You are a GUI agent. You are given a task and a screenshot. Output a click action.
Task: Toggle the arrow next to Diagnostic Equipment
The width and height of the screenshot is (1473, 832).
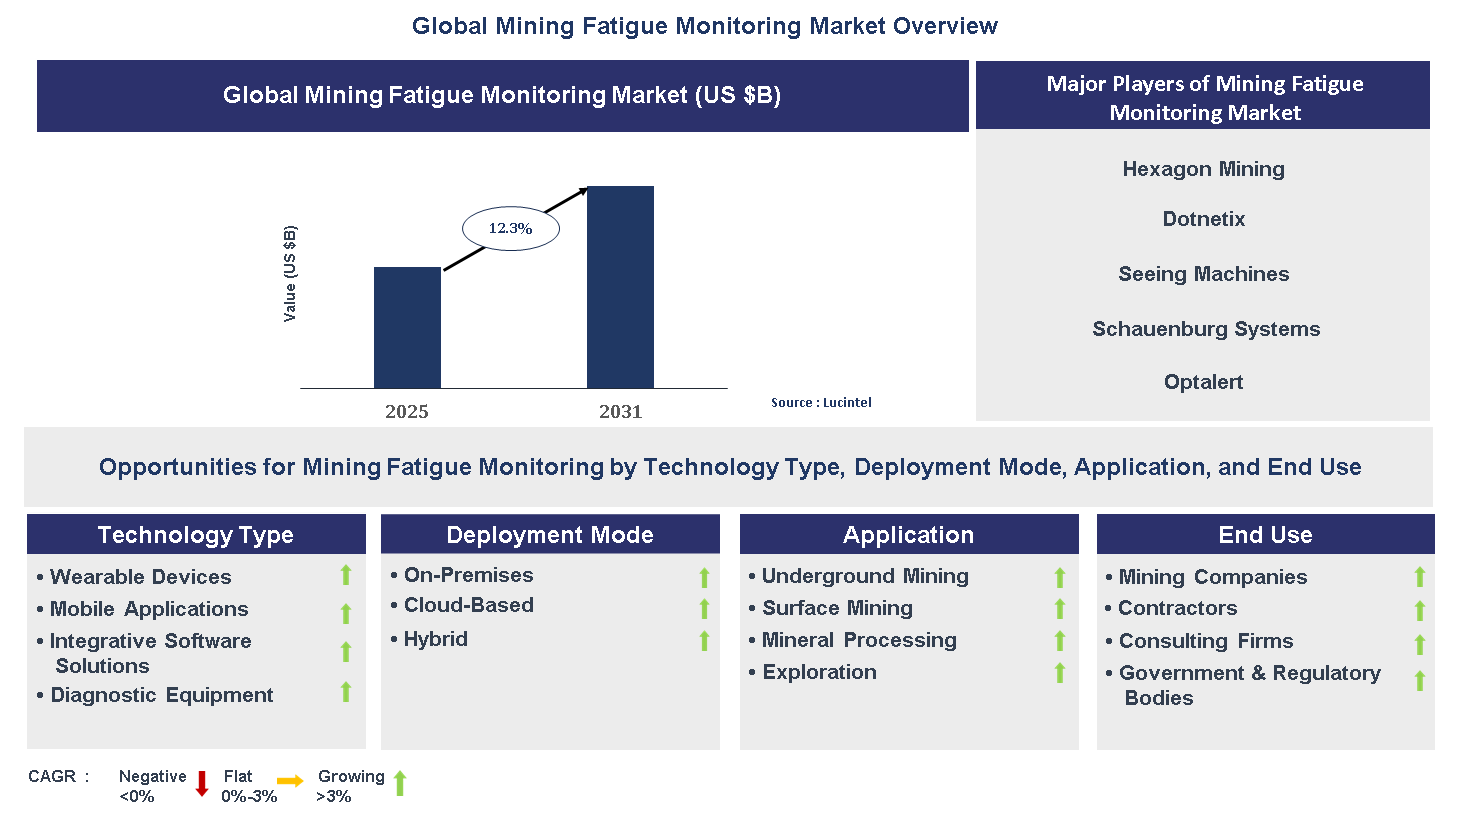pyautogui.click(x=345, y=693)
